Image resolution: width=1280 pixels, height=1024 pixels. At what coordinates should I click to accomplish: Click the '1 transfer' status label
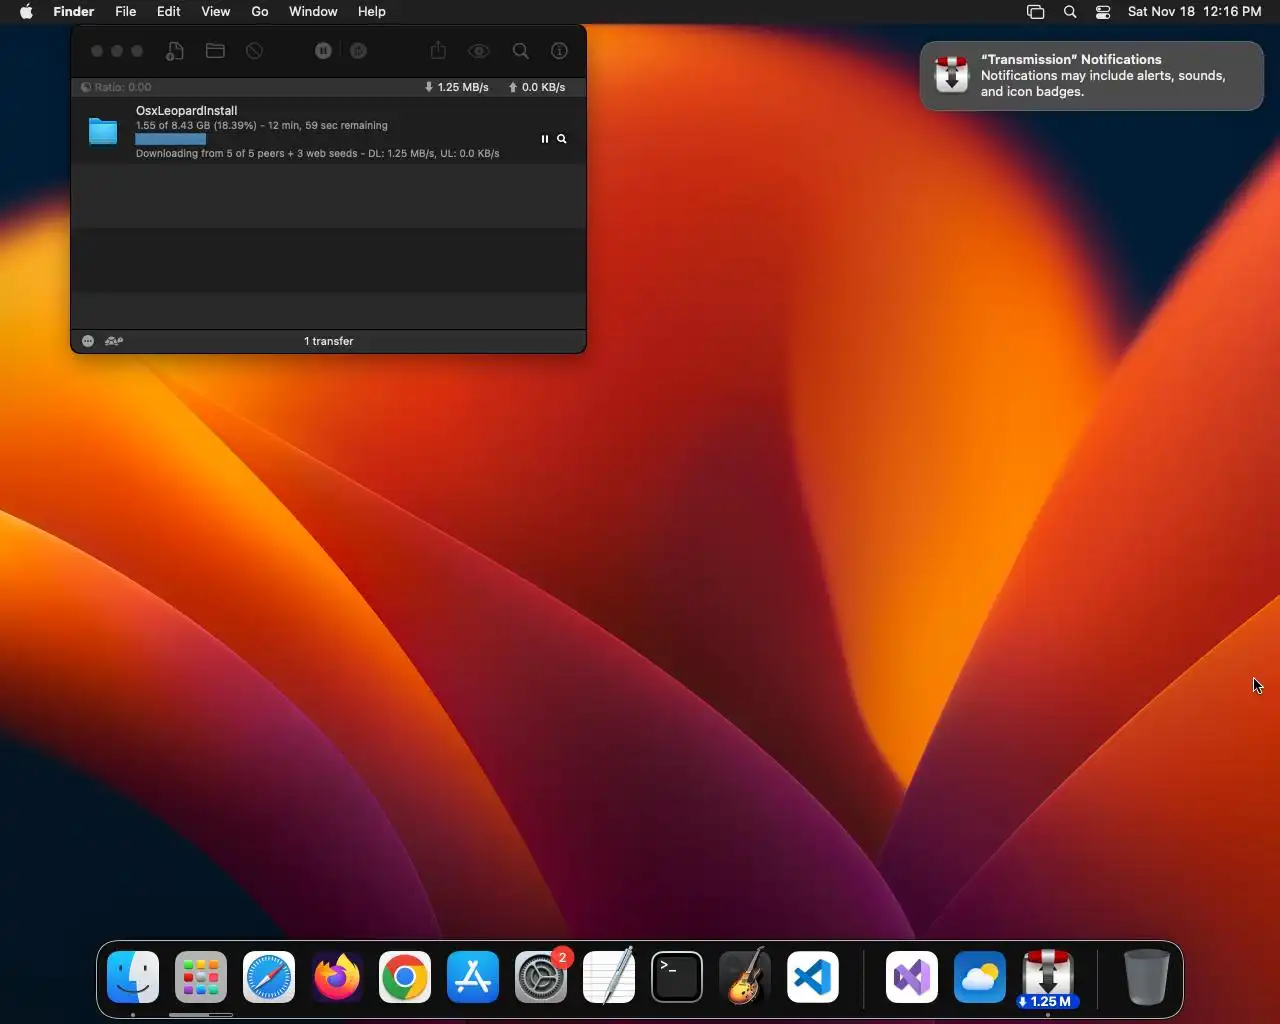(x=329, y=341)
